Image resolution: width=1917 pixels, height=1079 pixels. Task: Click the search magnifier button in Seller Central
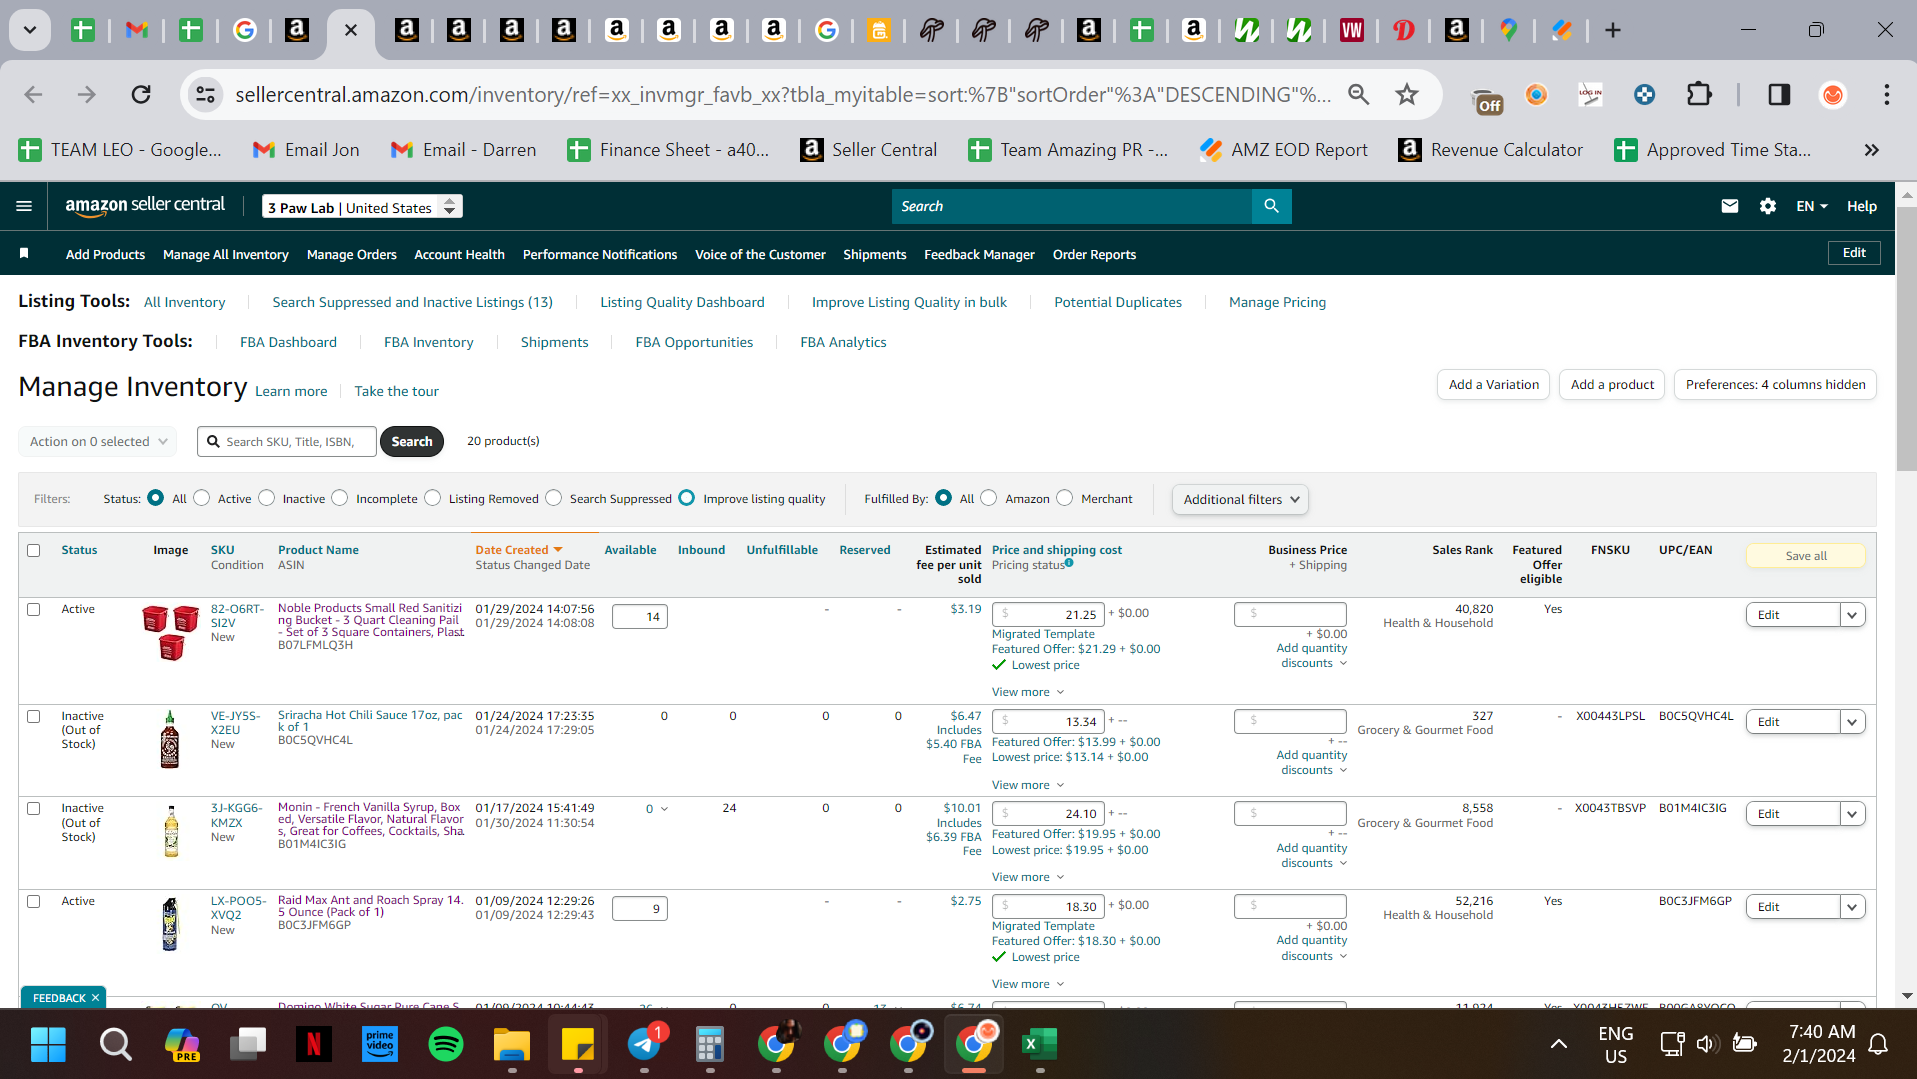(x=1271, y=206)
